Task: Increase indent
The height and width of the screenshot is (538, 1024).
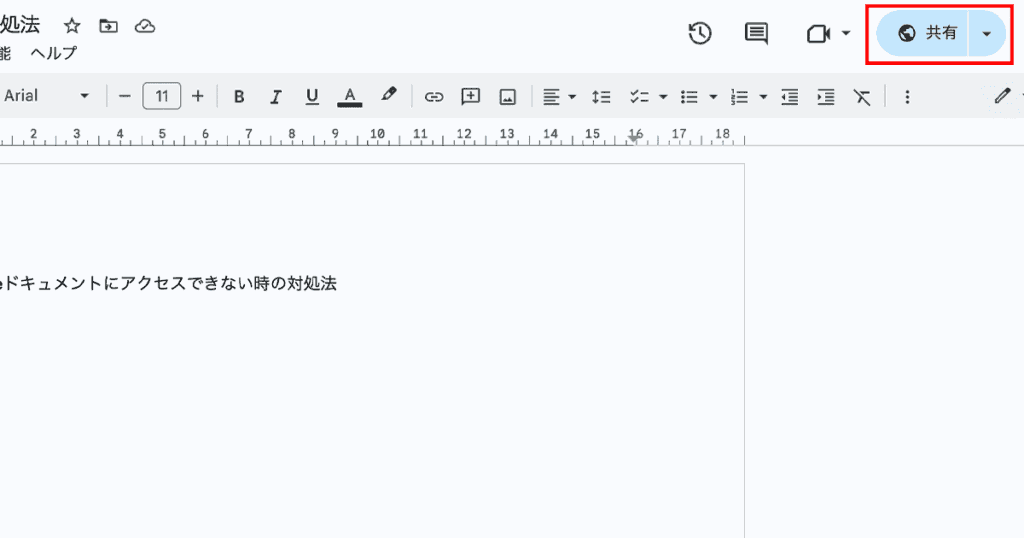Action: point(826,97)
